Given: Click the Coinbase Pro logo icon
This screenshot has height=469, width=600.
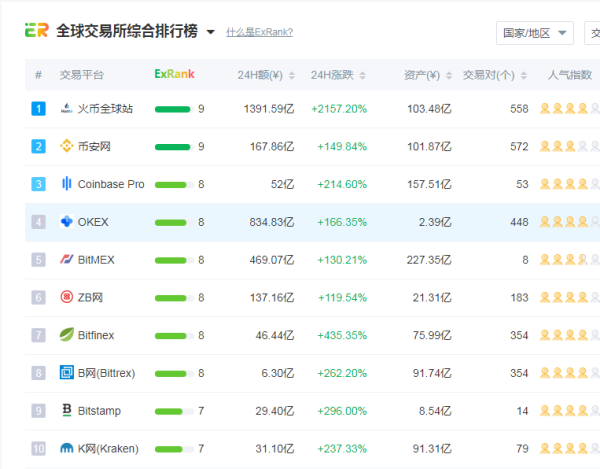Looking at the screenshot, I should (67, 184).
